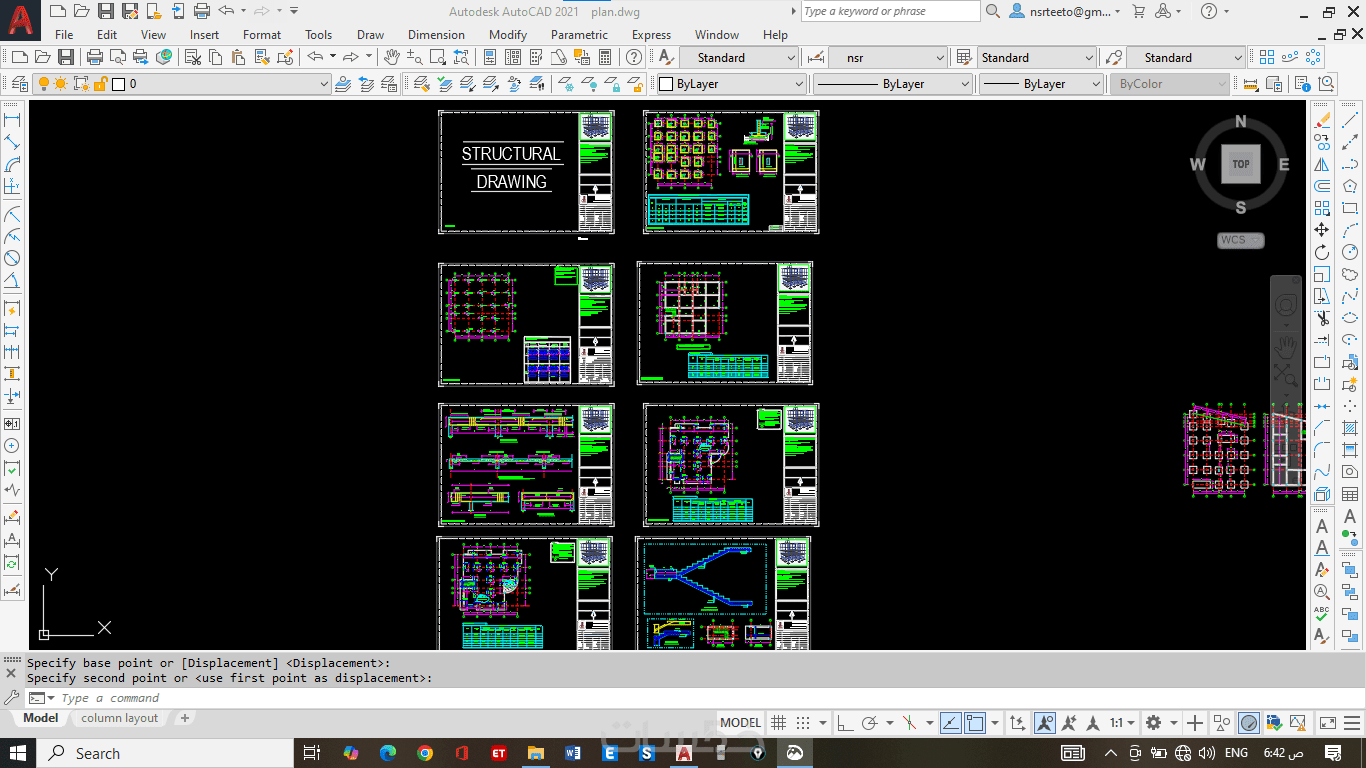
Task: Click the Arc Length dimension tool on left toolbar
Action: (x=13, y=164)
